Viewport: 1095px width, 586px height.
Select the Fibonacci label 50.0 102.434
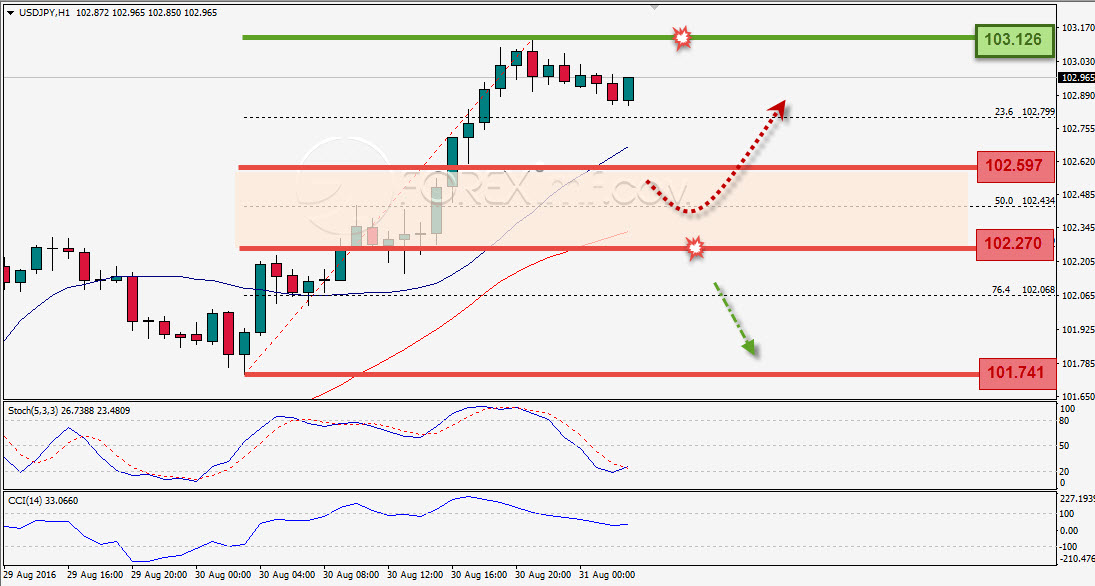[1024, 200]
